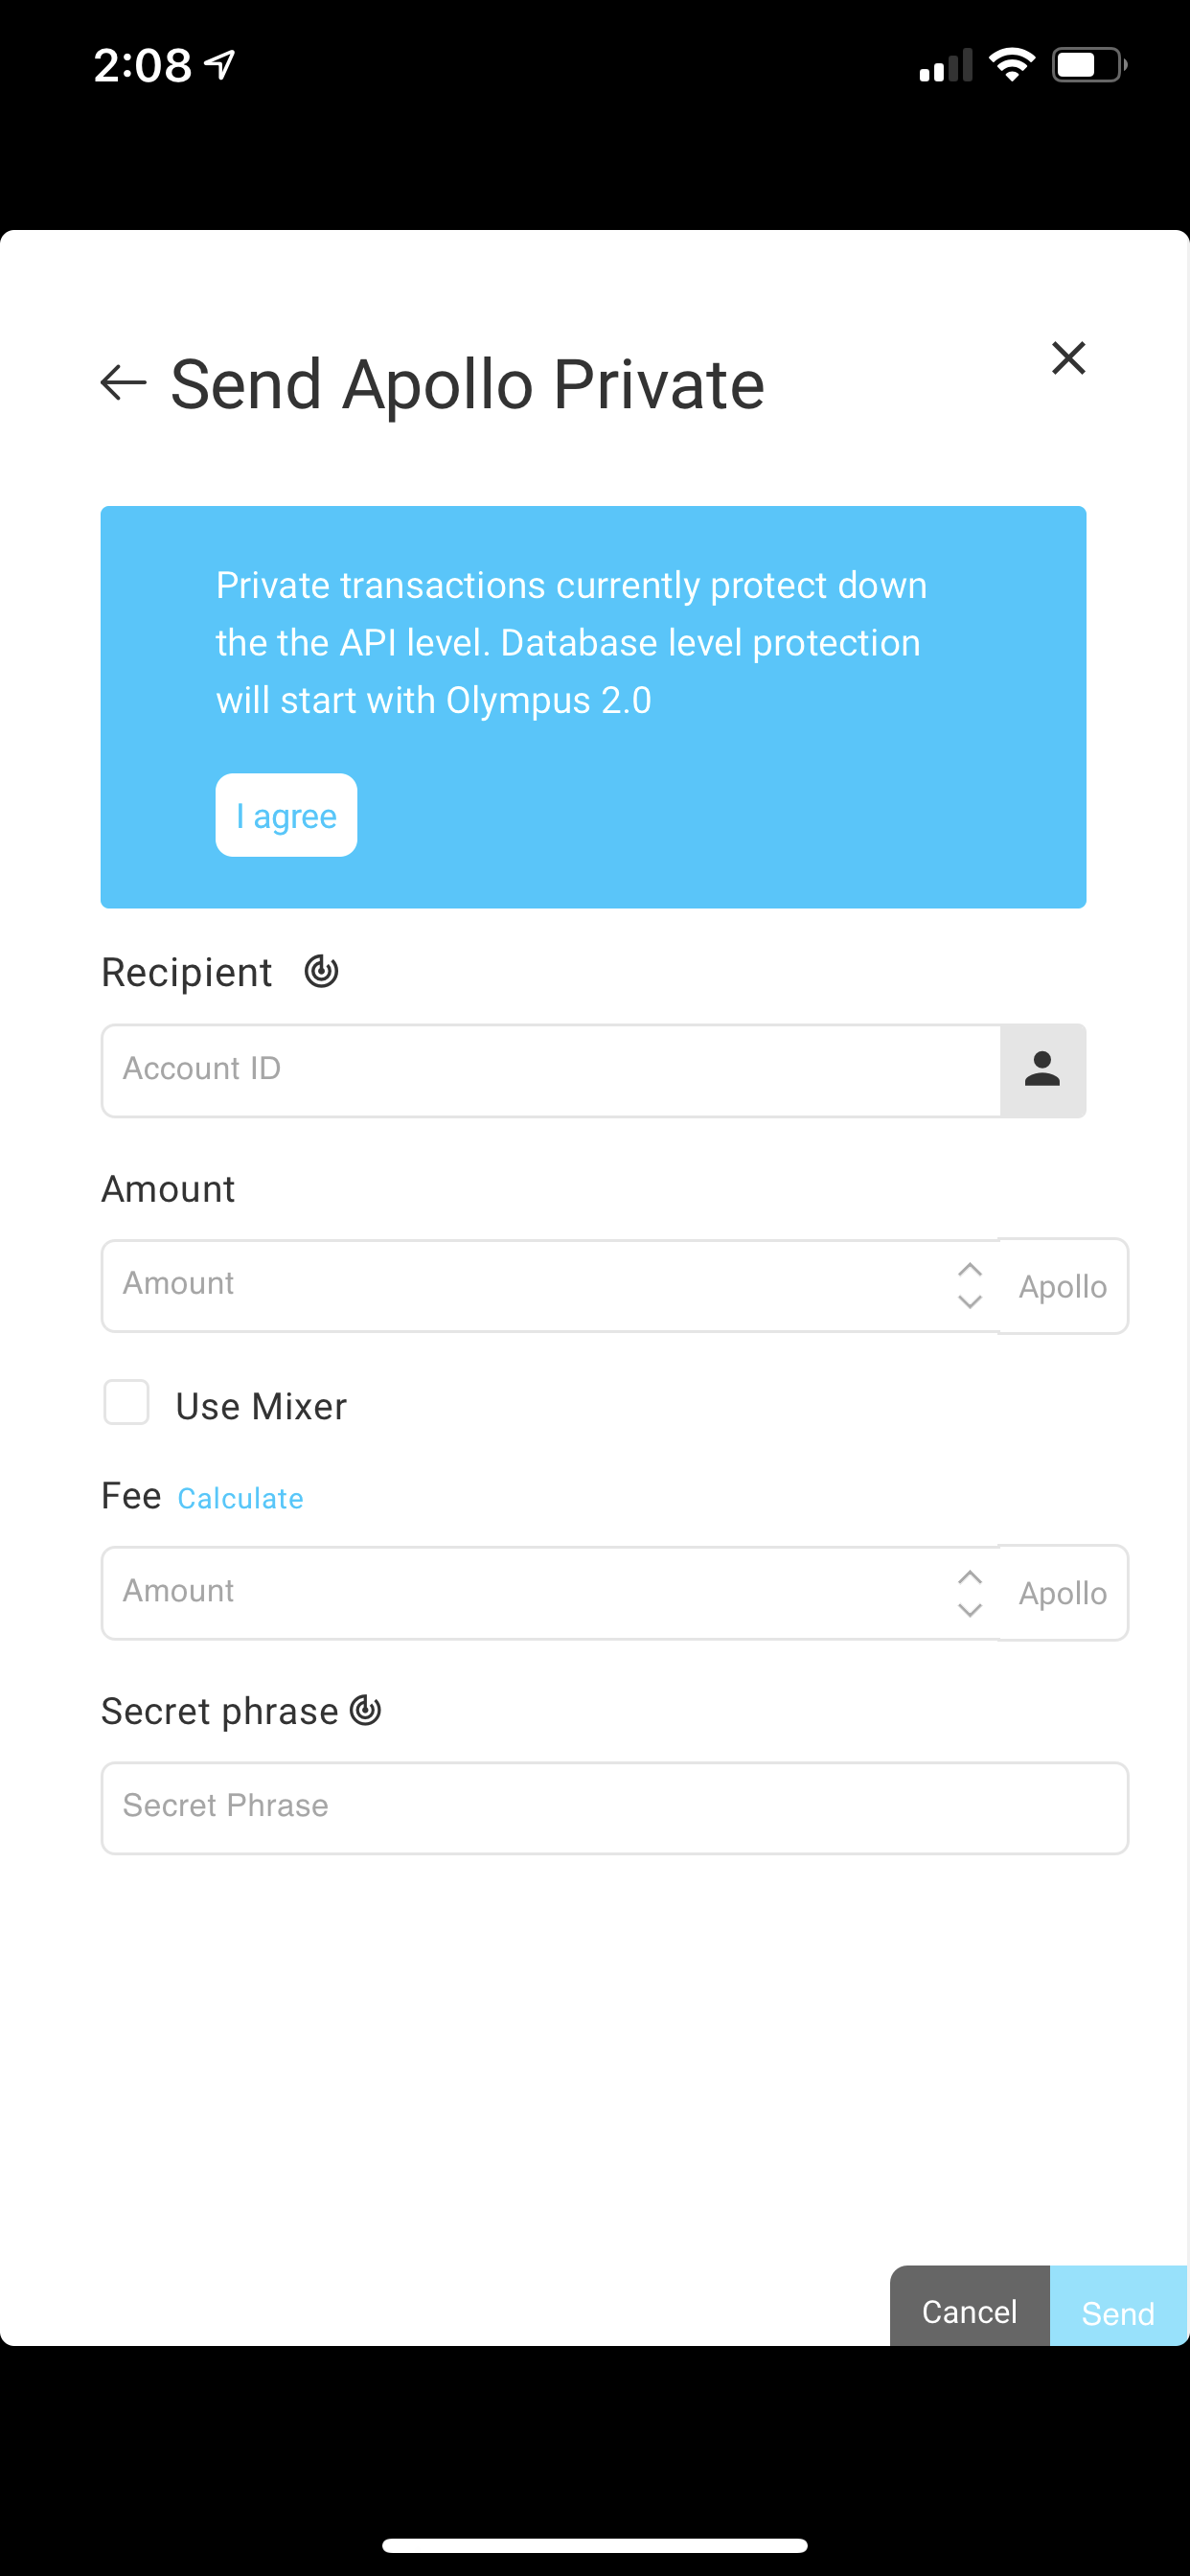Increase the Amount with the up arrow
This screenshot has height=2576, width=1190.
coord(969,1269)
